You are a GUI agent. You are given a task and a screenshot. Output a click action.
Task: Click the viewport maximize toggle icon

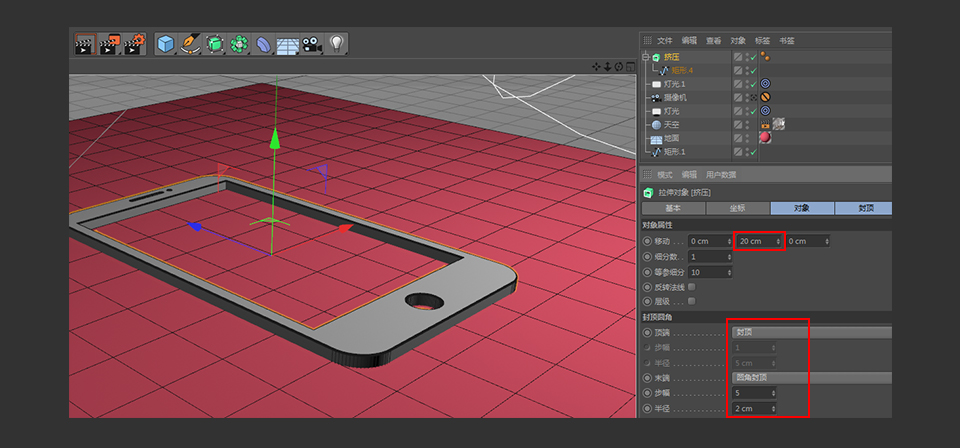[630, 67]
